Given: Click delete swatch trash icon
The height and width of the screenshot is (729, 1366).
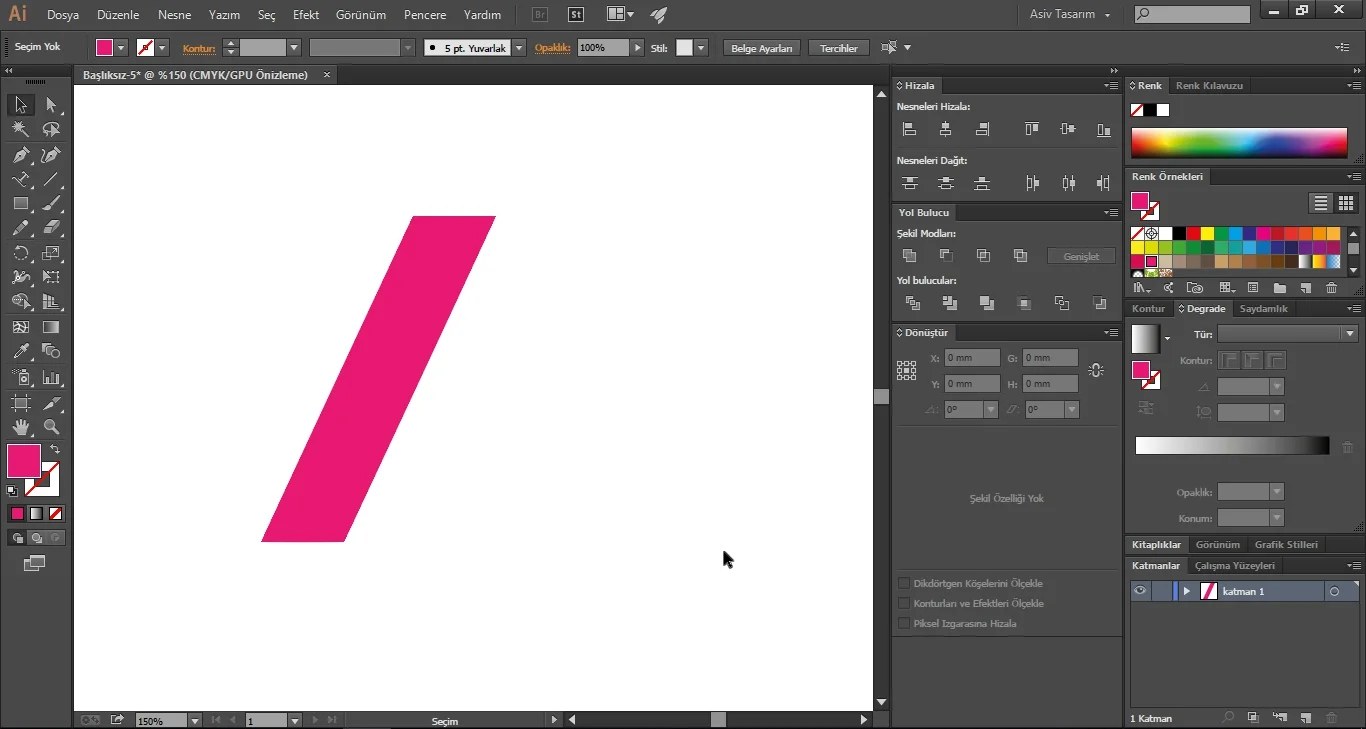Looking at the screenshot, I should click(x=1331, y=288).
